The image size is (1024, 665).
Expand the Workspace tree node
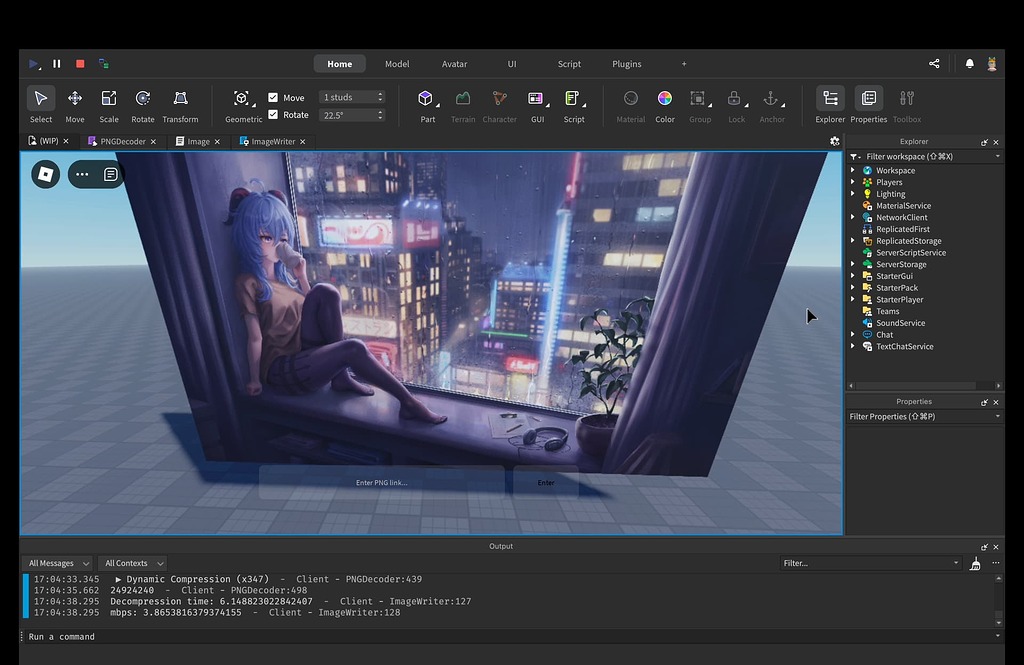[853, 171]
